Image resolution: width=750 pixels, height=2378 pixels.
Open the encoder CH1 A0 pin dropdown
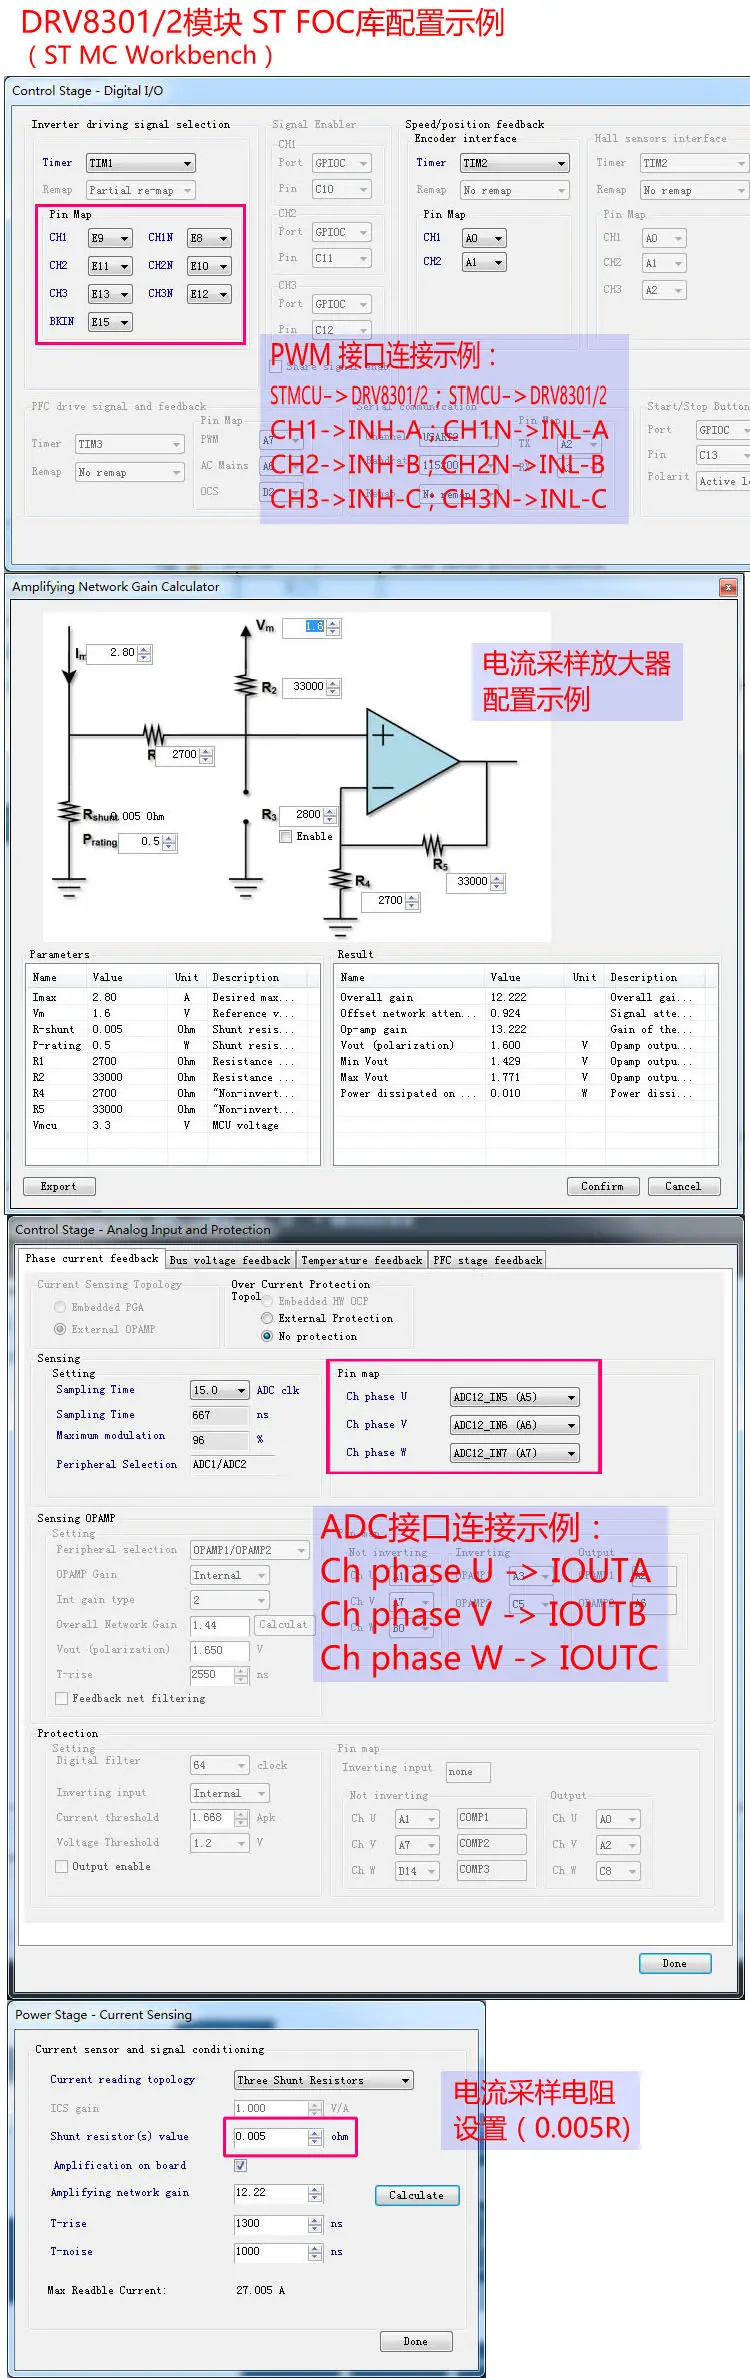[x=484, y=238]
